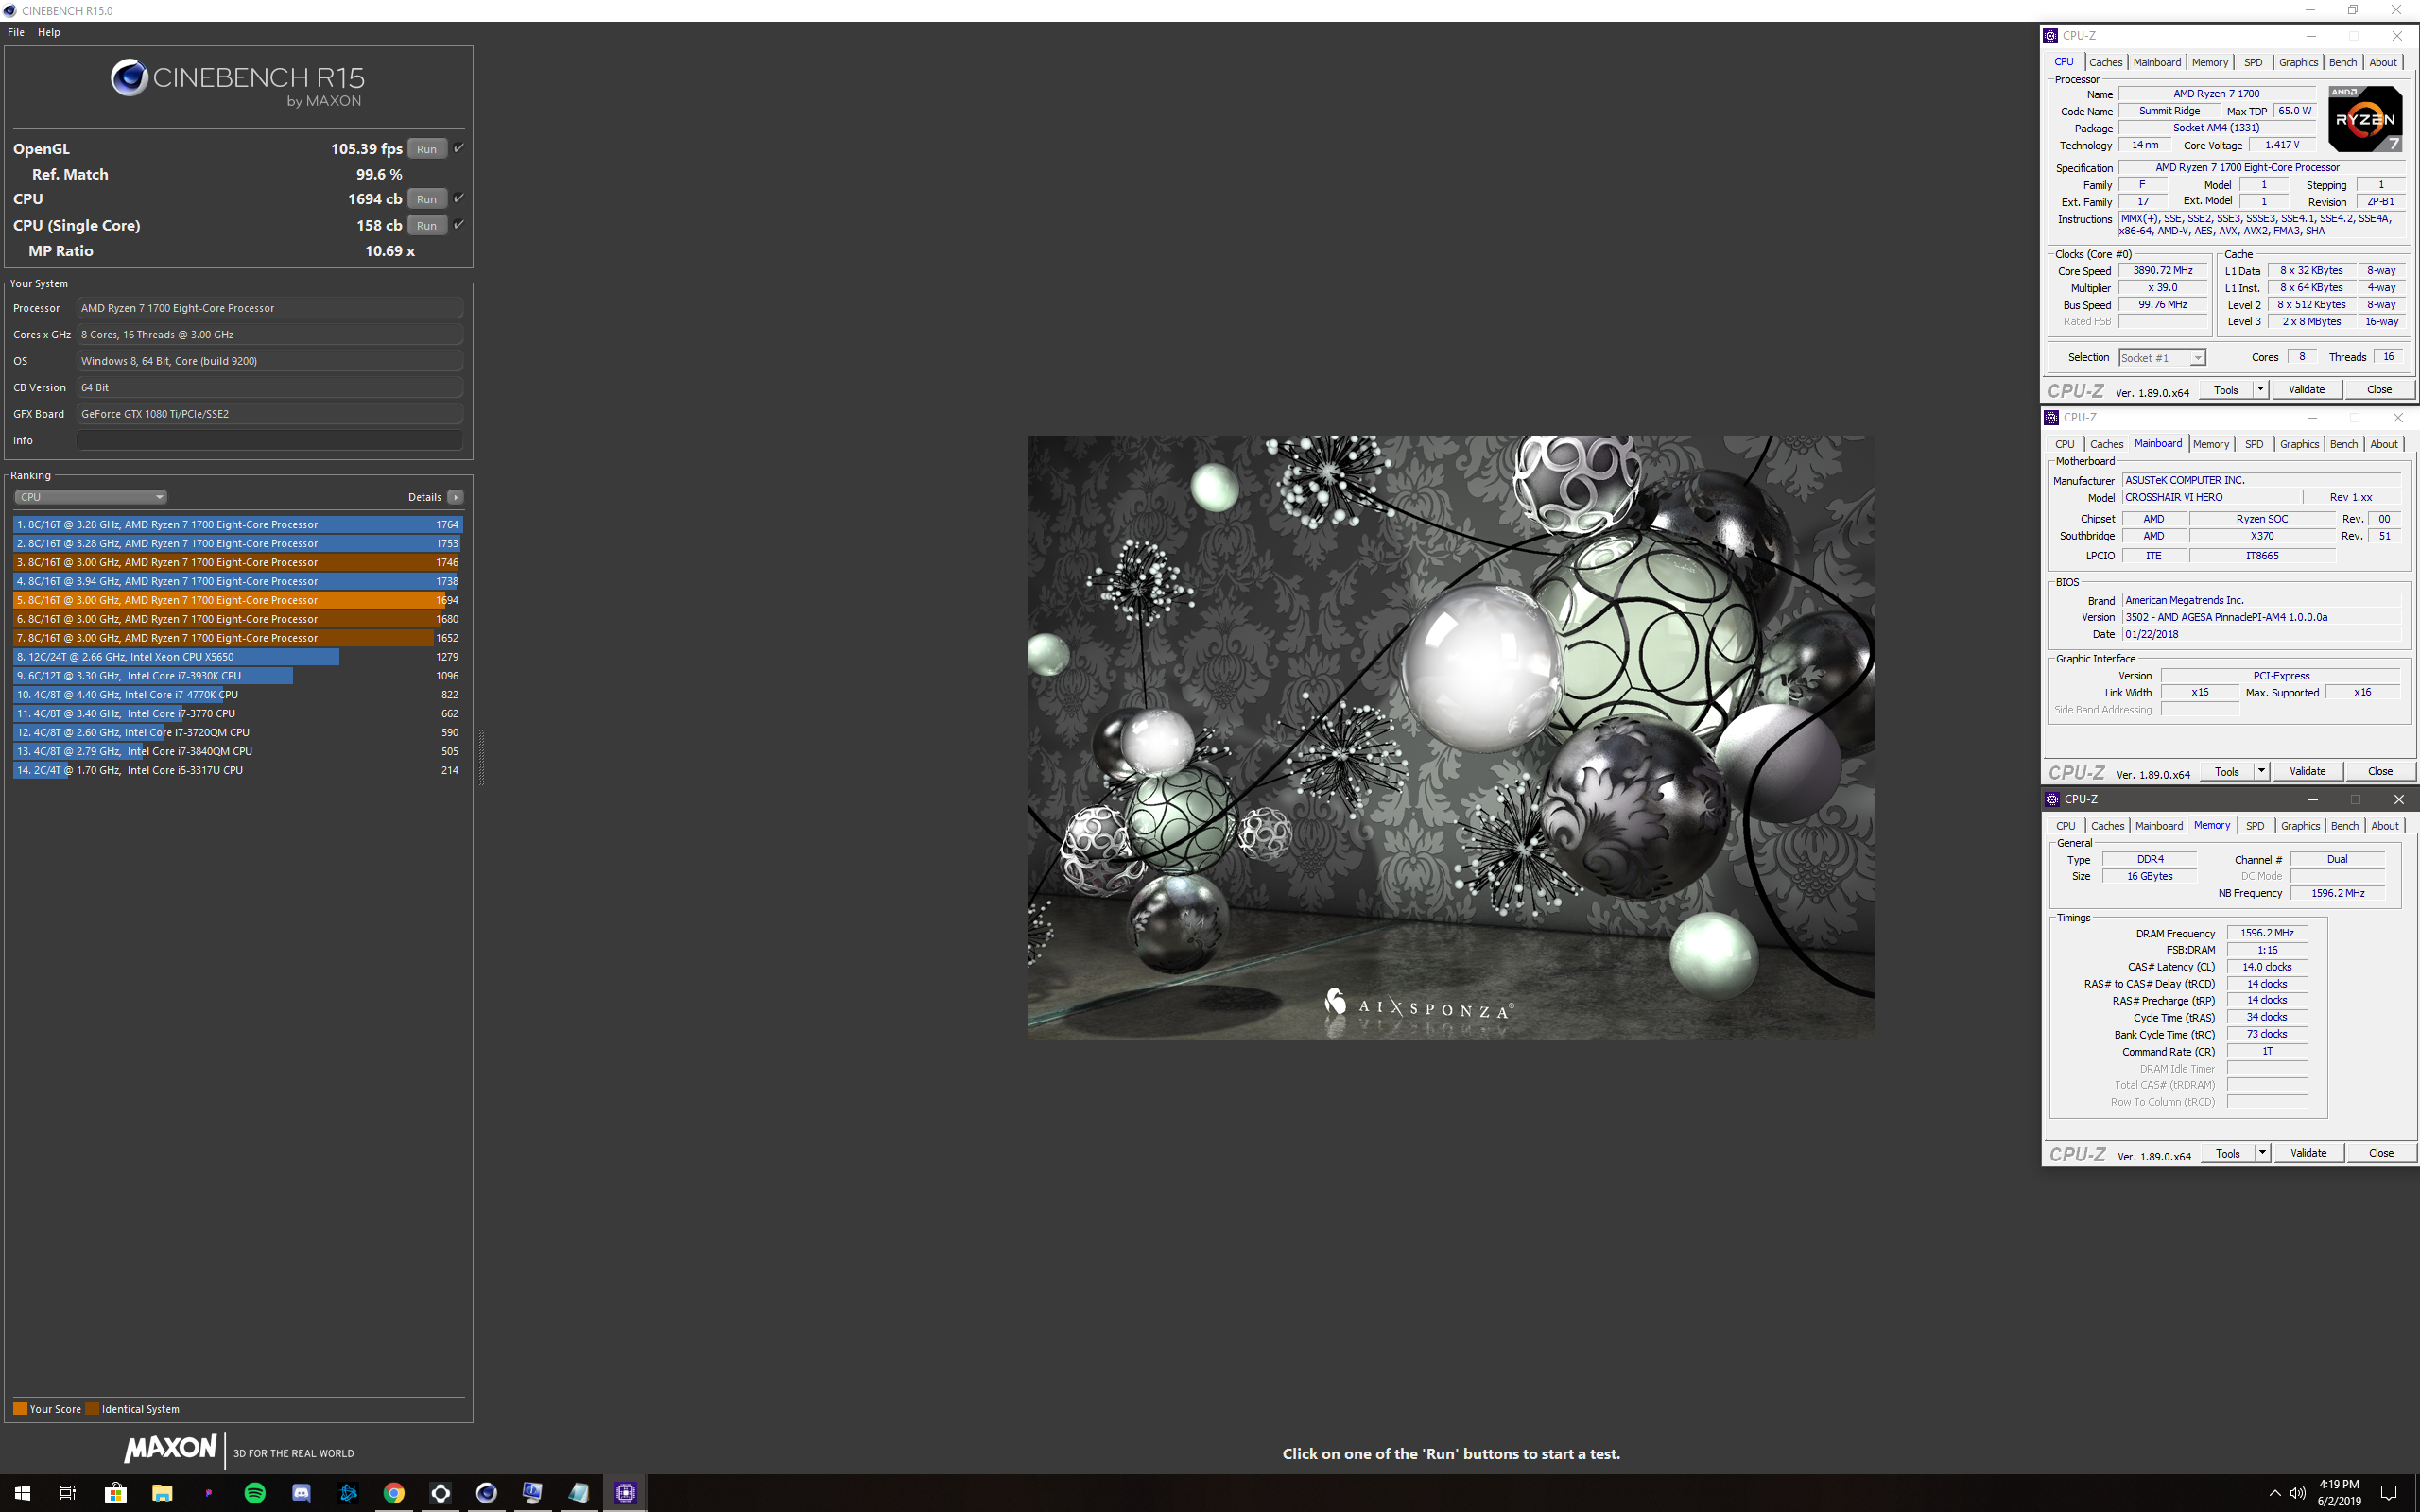Show hidden system tray icons

click(2274, 1493)
